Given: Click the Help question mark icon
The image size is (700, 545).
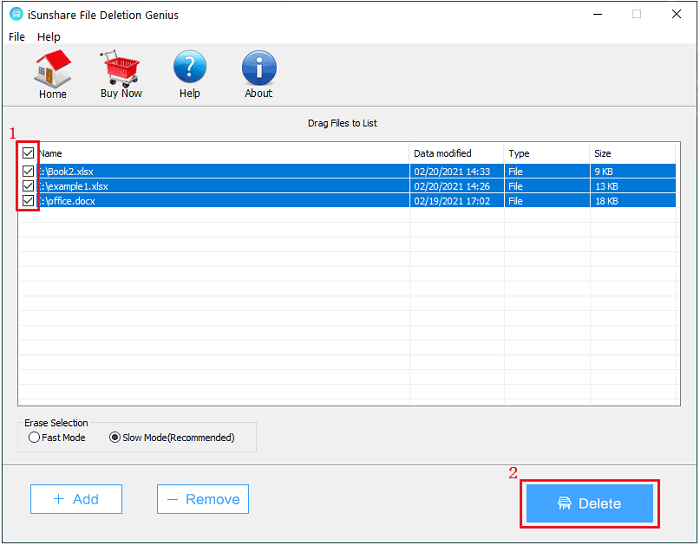Looking at the screenshot, I should (190, 67).
